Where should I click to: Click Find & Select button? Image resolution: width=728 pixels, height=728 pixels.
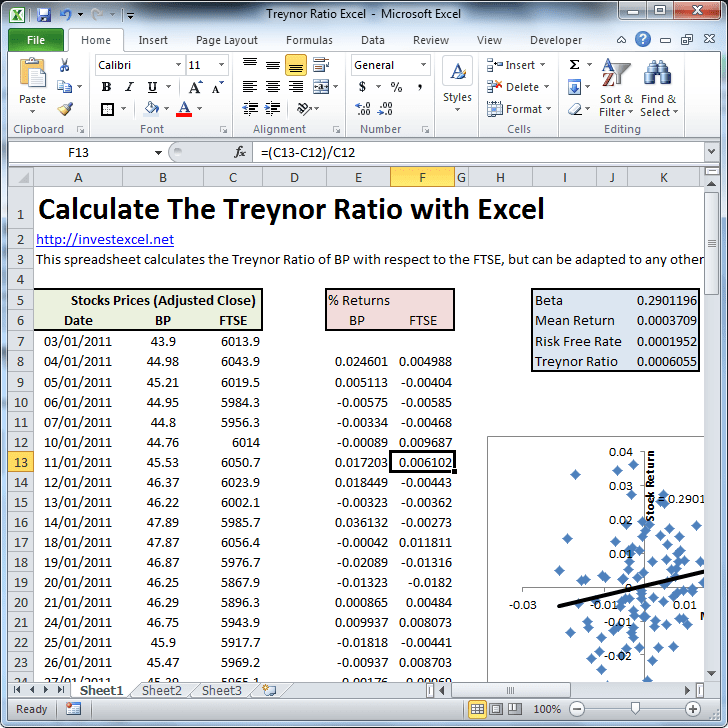pos(659,88)
